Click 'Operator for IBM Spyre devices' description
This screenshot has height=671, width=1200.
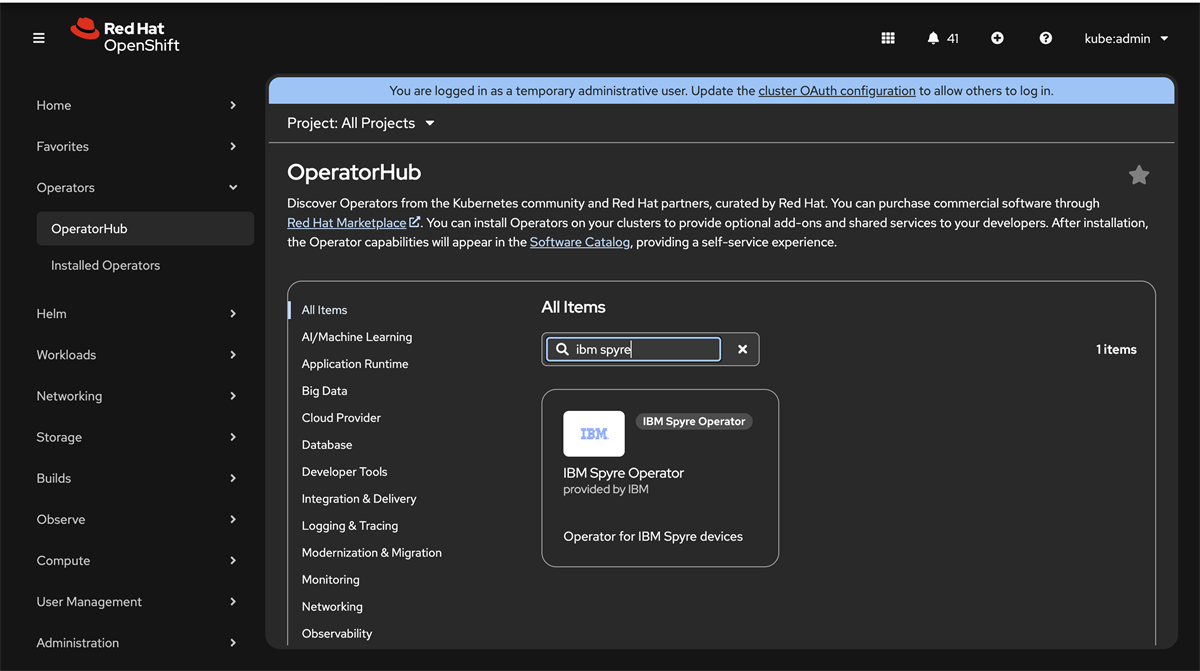(653, 536)
